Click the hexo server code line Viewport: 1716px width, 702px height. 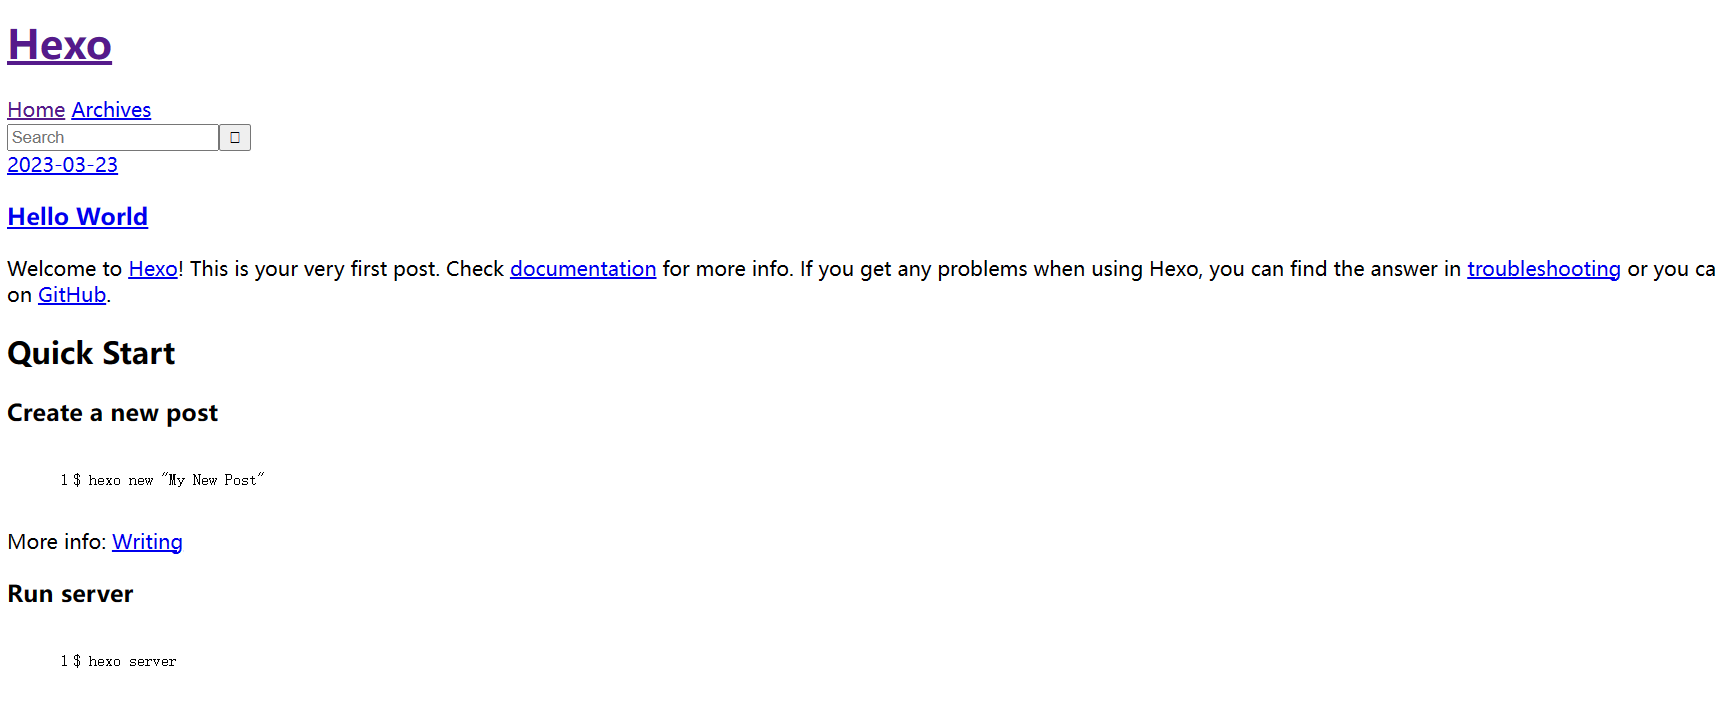(125, 661)
